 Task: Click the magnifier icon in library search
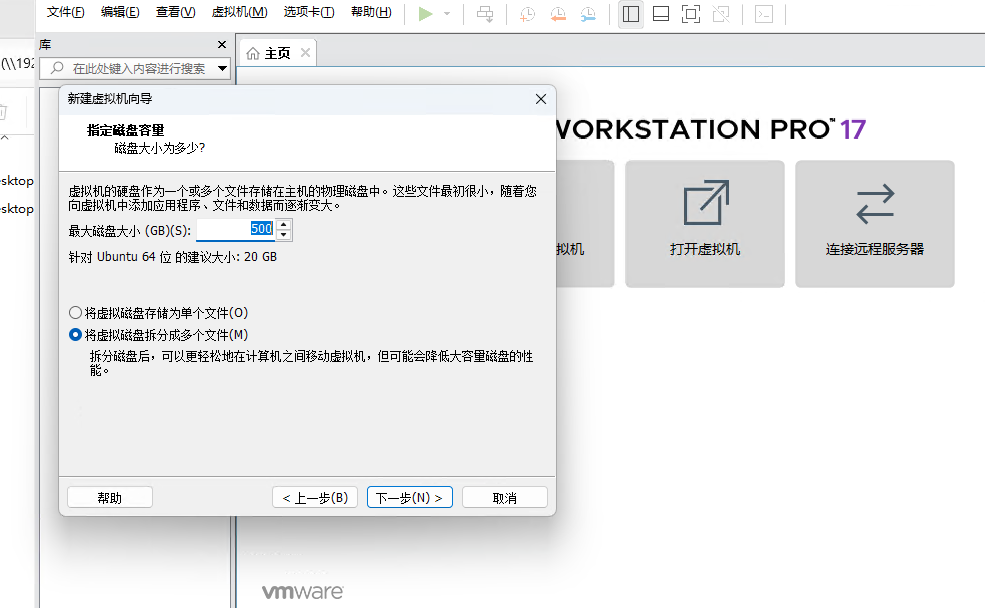pyautogui.click(x=57, y=68)
